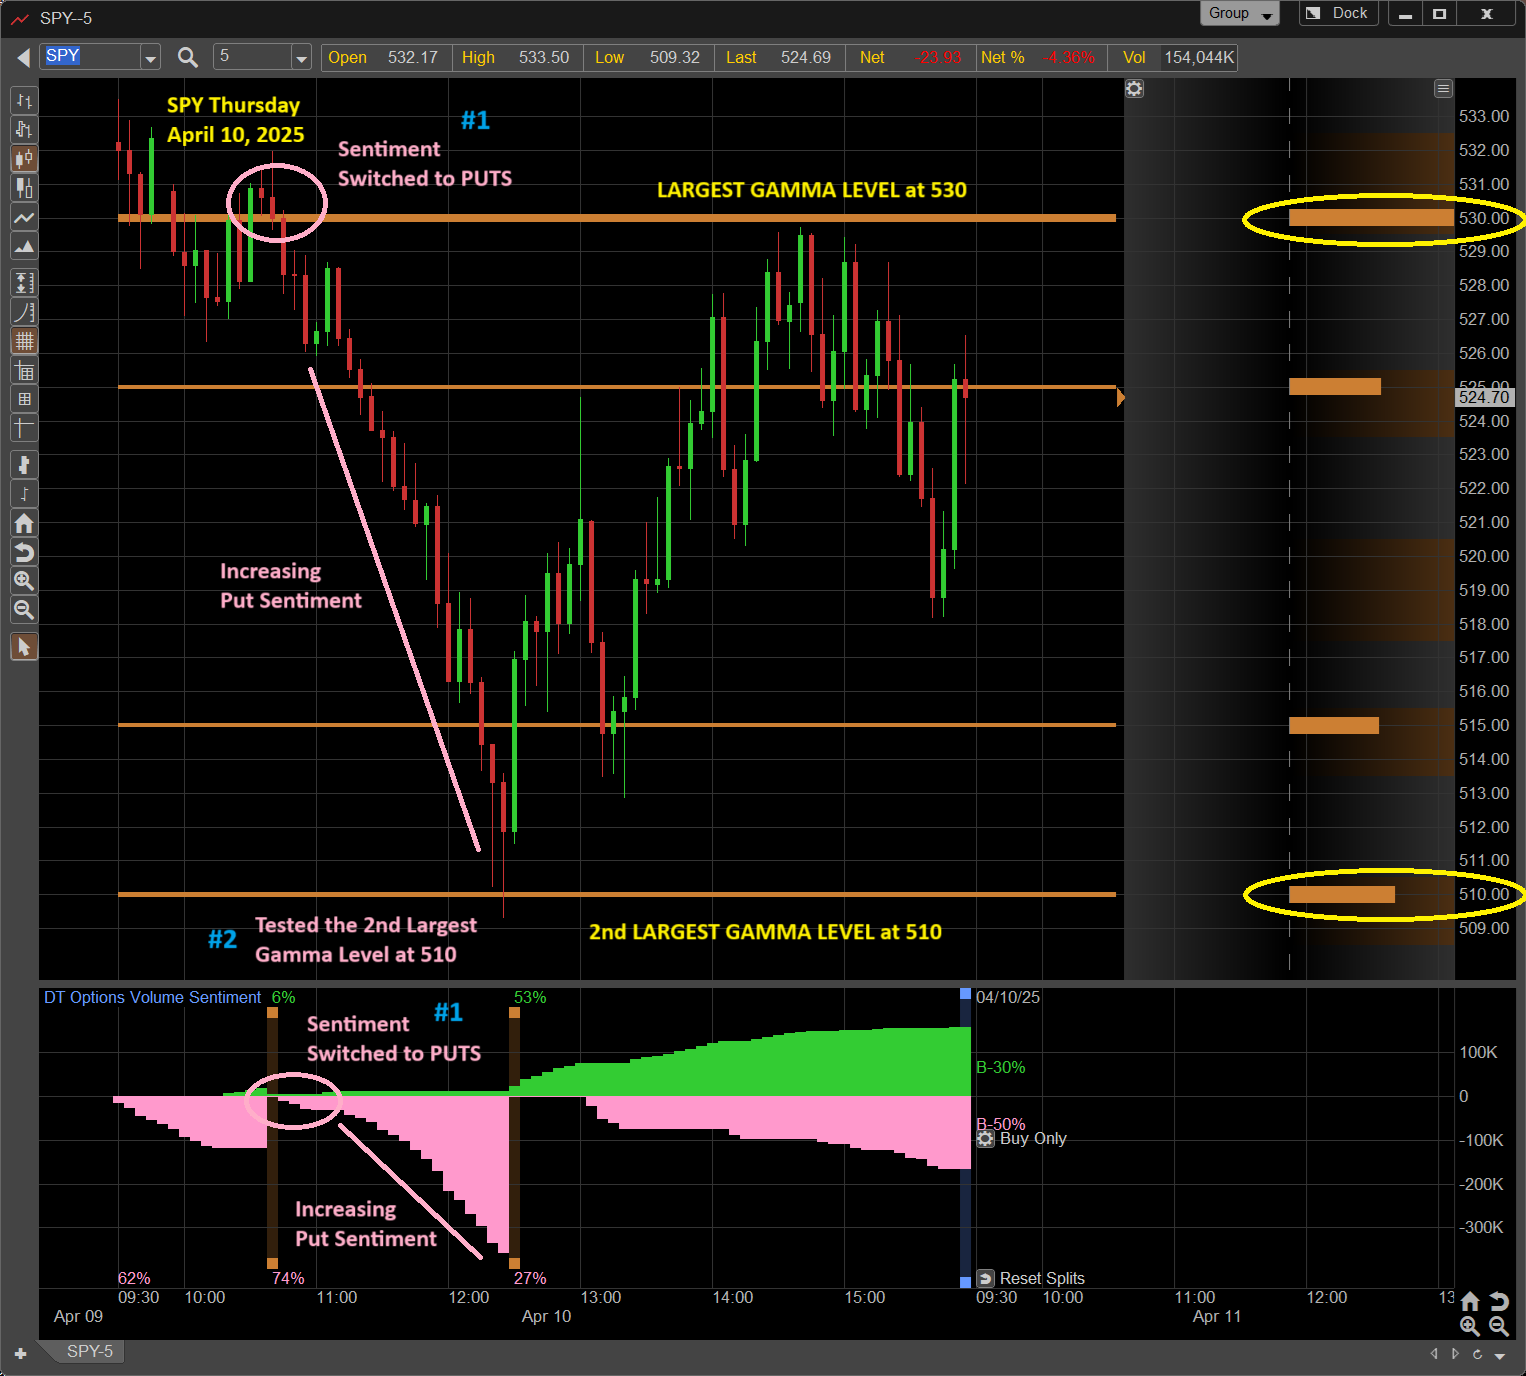This screenshot has width=1526, height=1376.
Task: Click the 510.00 gamma level bar
Action: (1342, 894)
